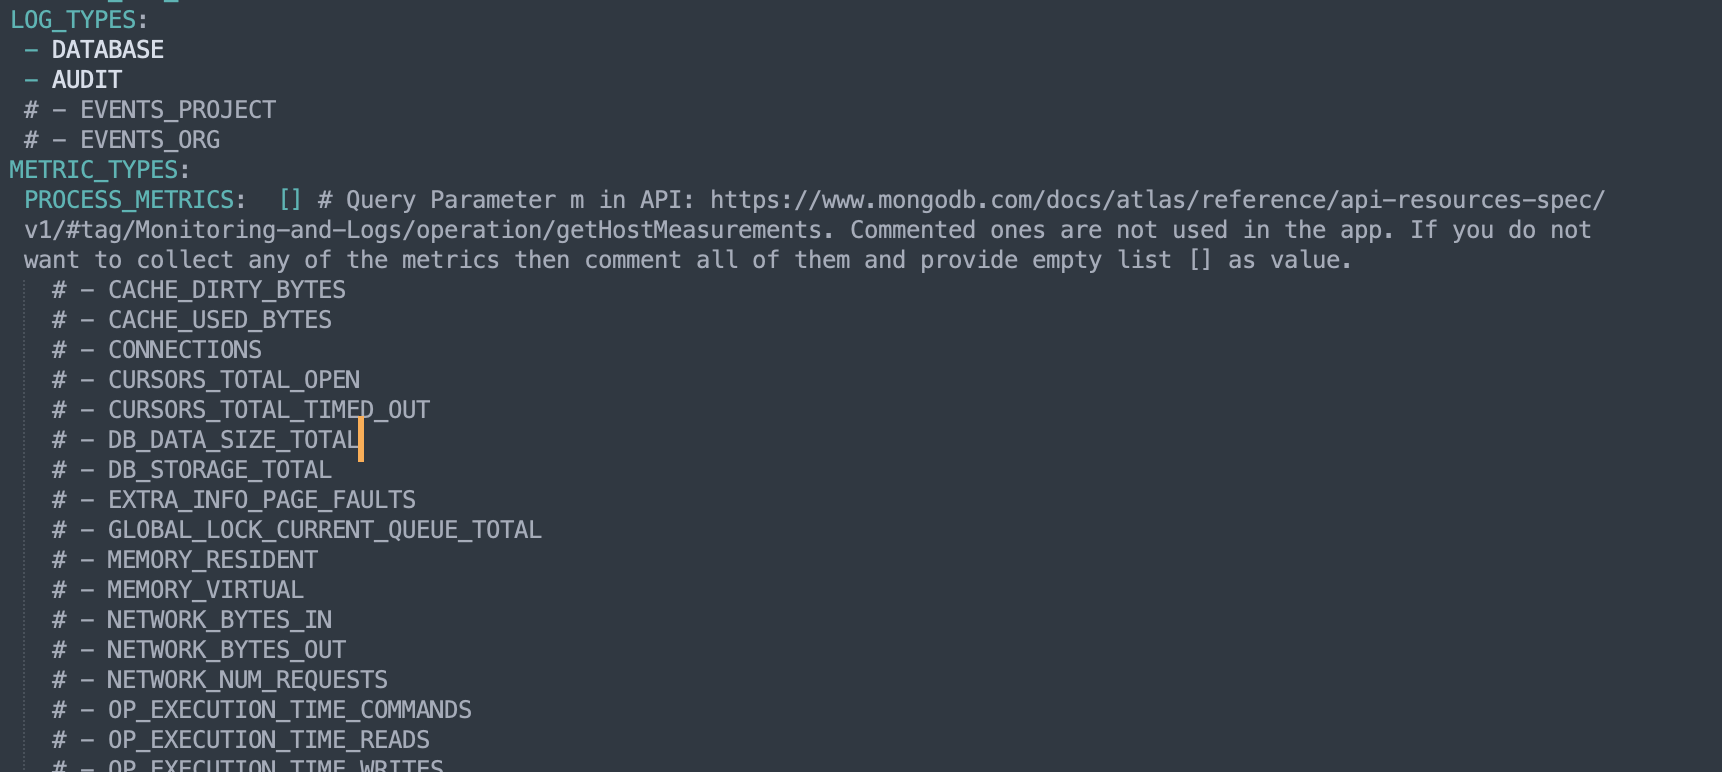
Task: Select the METRIC_TYPES key
Action: (x=93, y=170)
